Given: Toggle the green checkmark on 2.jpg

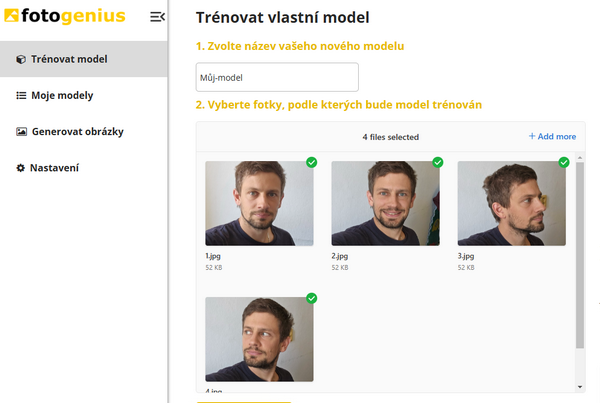Looking at the screenshot, I should coord(437,162).
